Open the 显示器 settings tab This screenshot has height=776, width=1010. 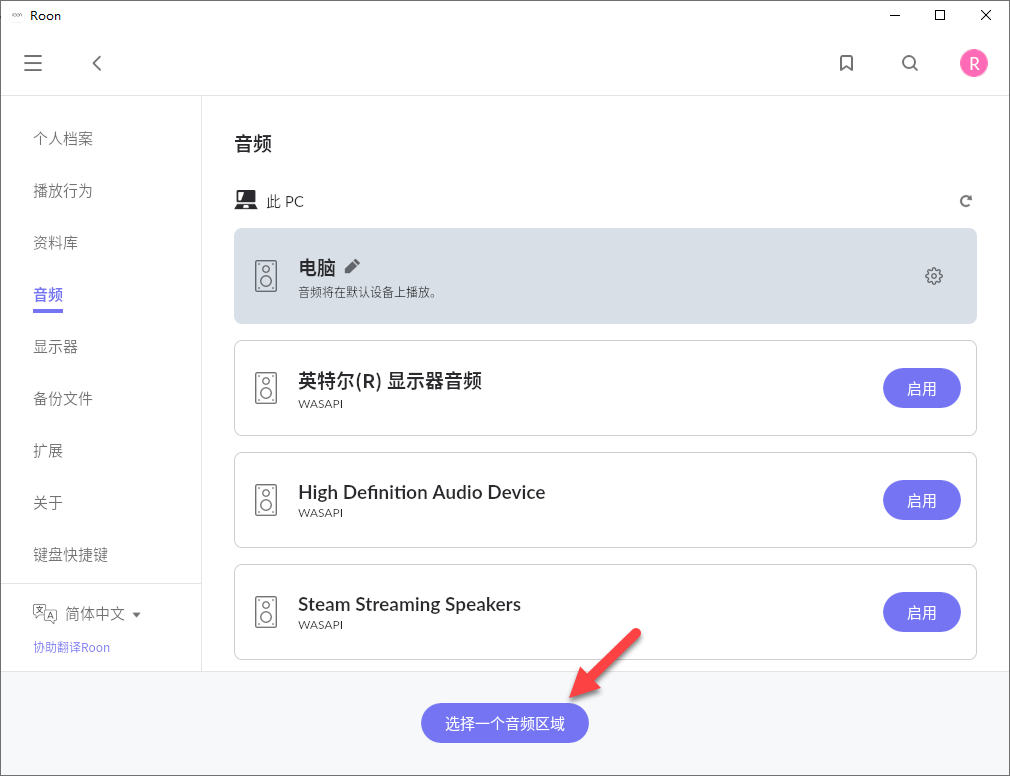[55, 347]
